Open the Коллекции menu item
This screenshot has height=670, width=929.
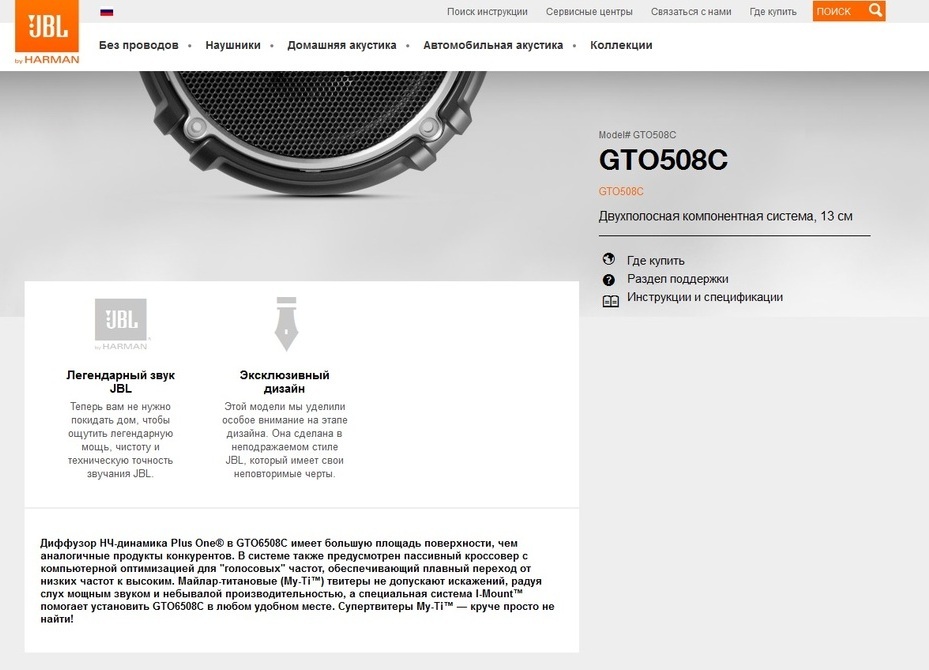tap(621, 45)
